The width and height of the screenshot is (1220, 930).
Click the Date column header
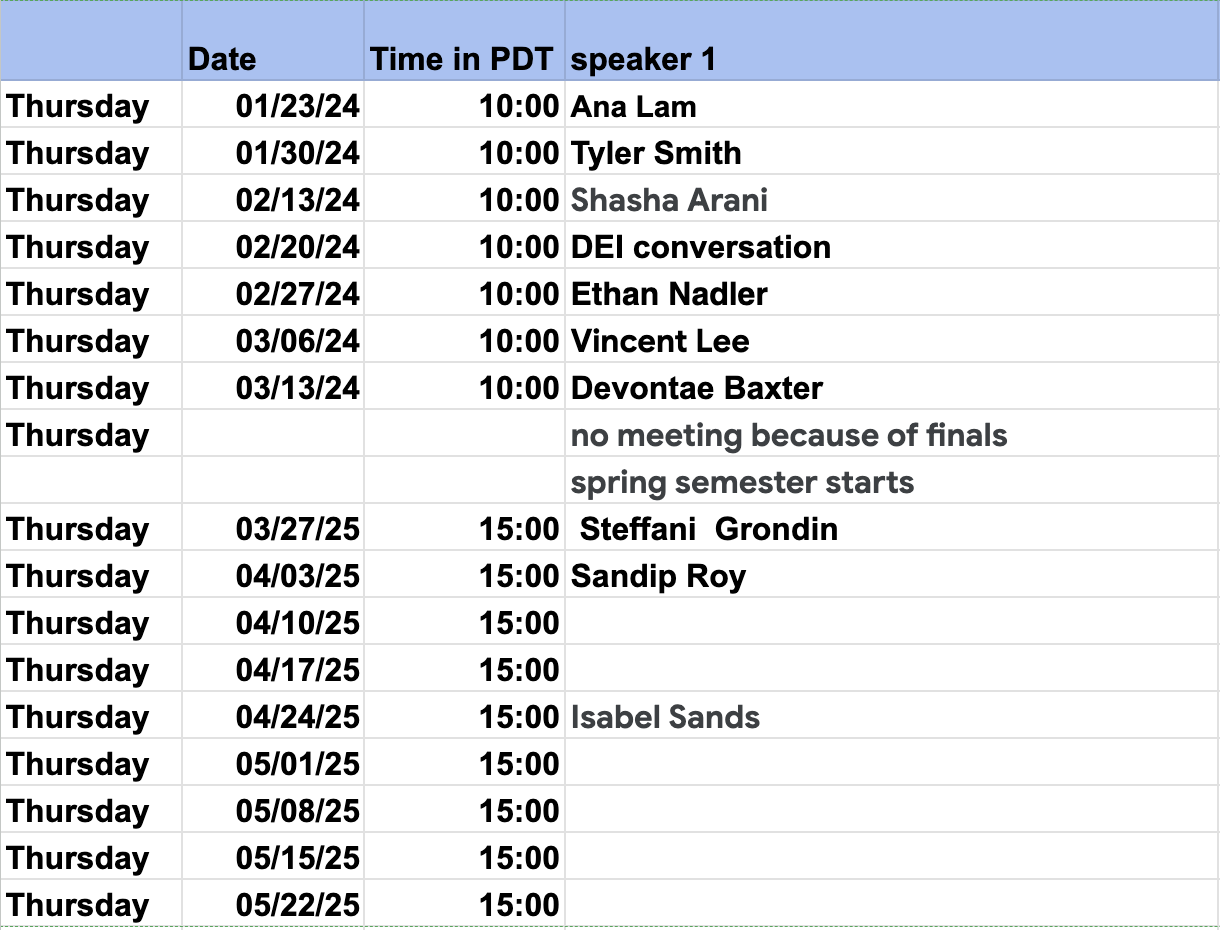(222, 60)
